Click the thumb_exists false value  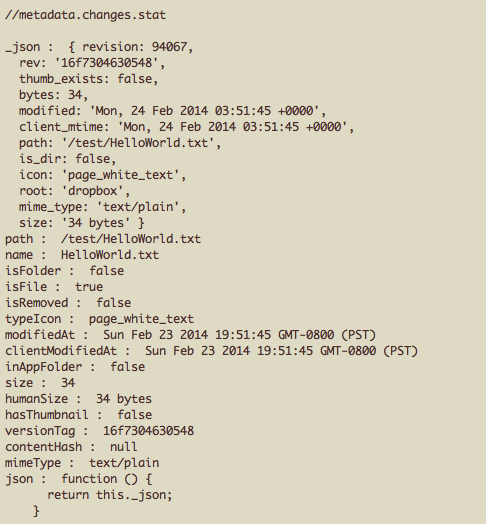(x=134, y=79)
